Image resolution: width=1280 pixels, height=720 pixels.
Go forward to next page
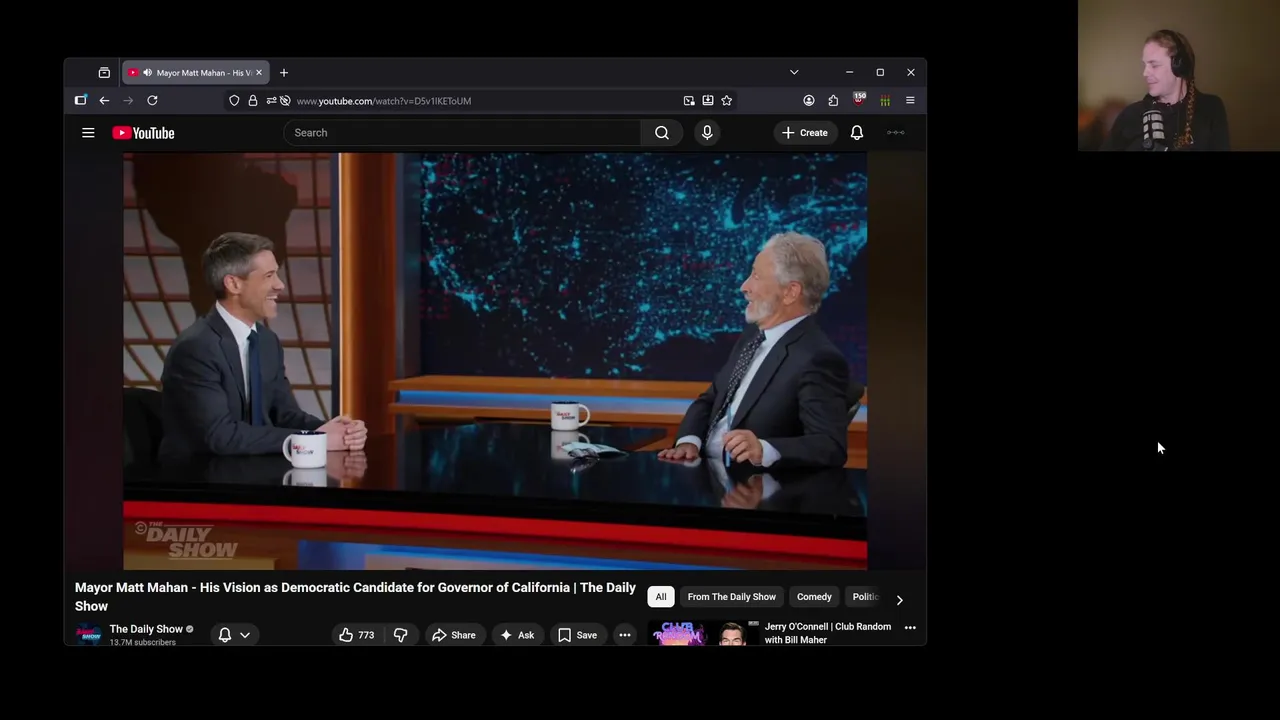128,101
